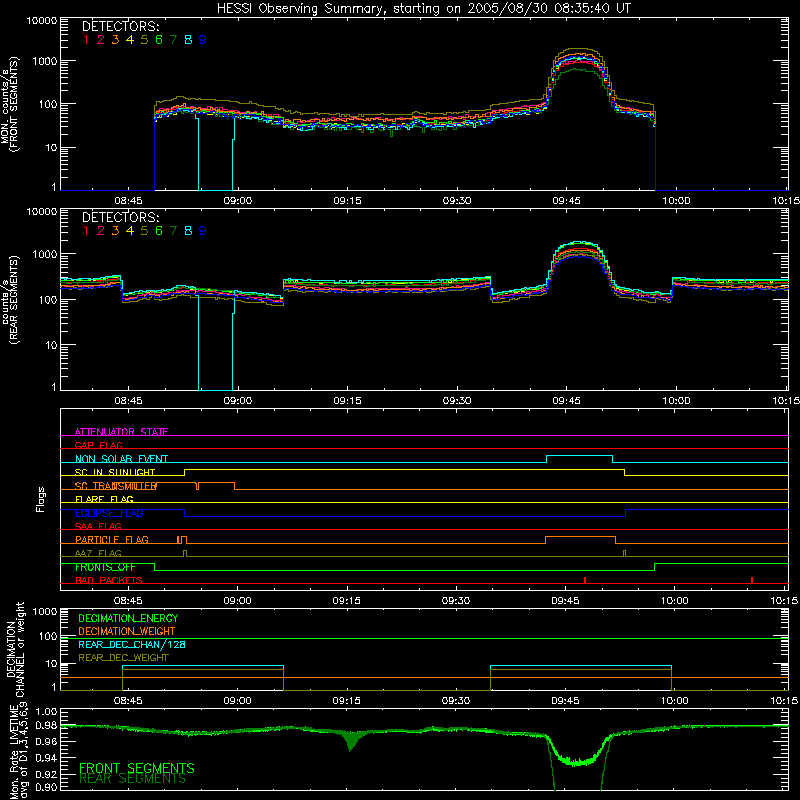Click the HESSI Observing Summary title text
This screenshot has height=800, width=800.
(x=423, y=9)
